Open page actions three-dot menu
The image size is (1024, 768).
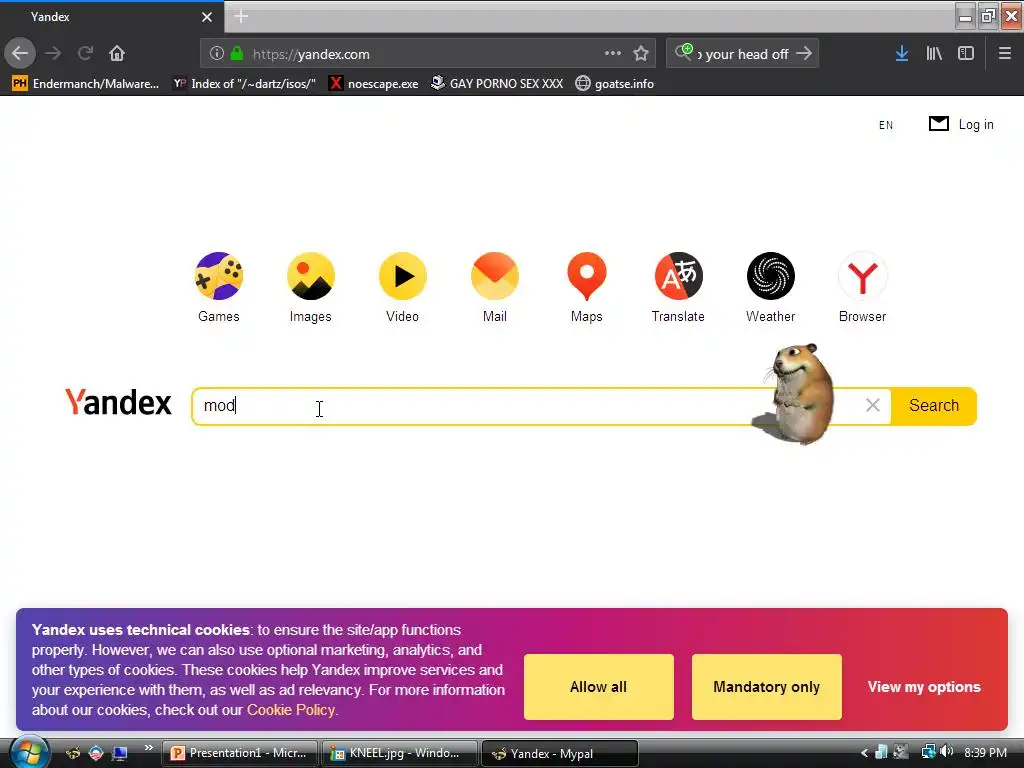pyautogui.click(x=613, y=54)
